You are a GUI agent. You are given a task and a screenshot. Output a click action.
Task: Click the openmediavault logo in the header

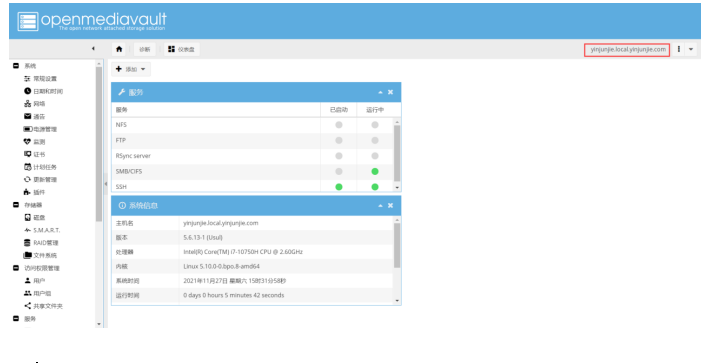click(x=92, y=21)
